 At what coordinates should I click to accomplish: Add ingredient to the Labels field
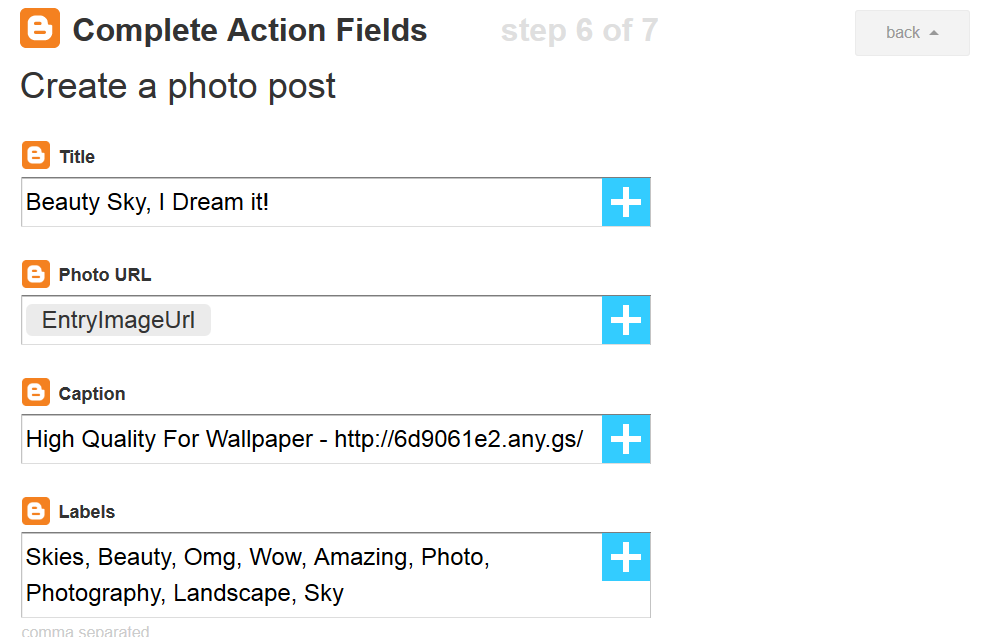click(626, 557)
